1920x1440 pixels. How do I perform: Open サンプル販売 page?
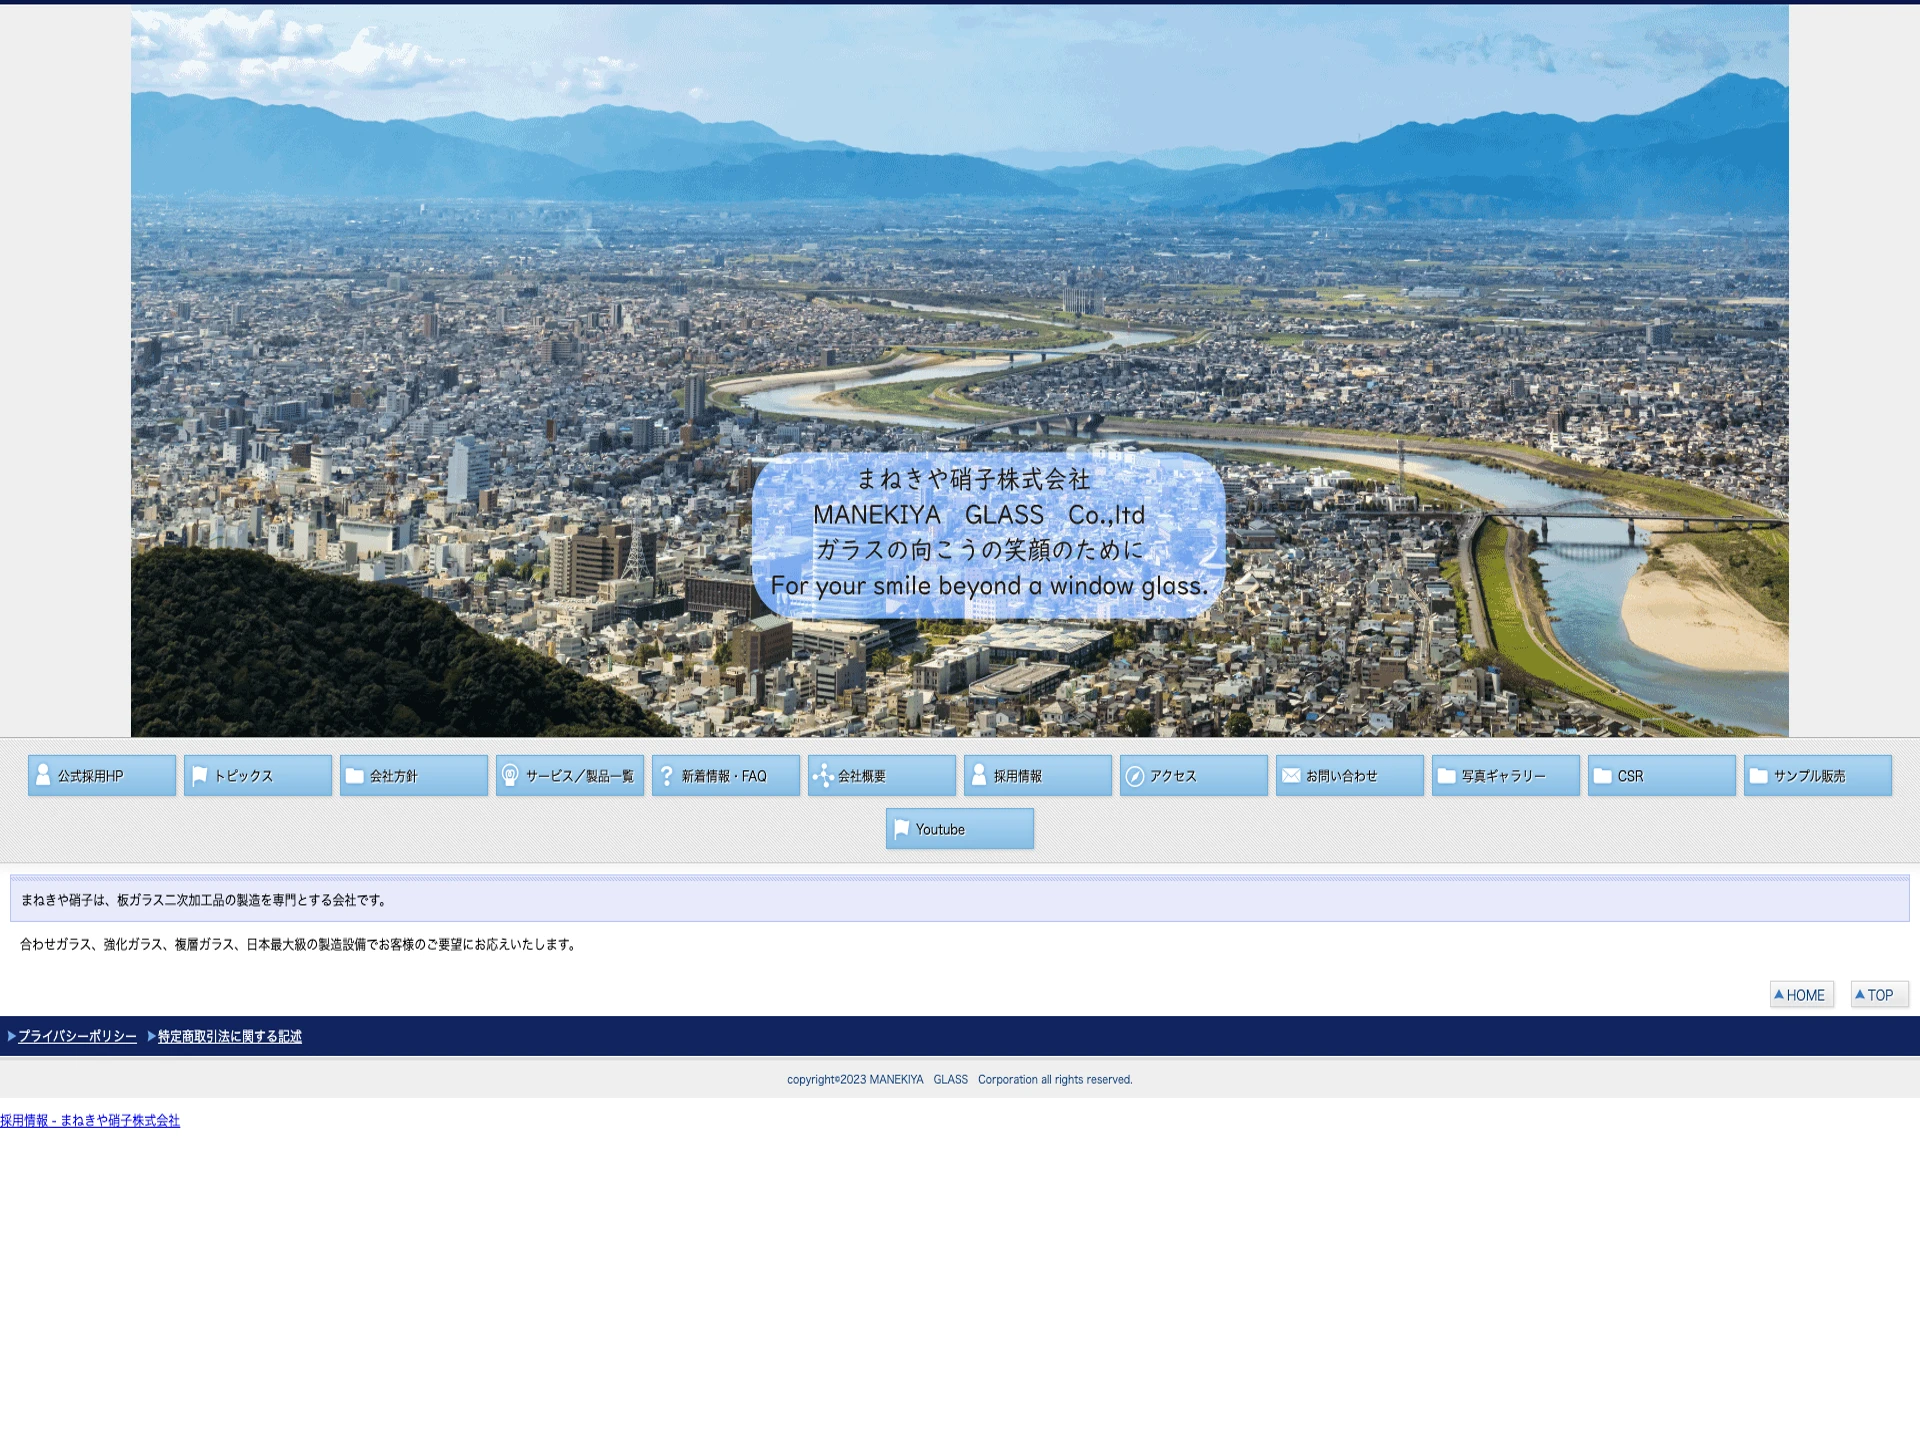pos(1818,775)
